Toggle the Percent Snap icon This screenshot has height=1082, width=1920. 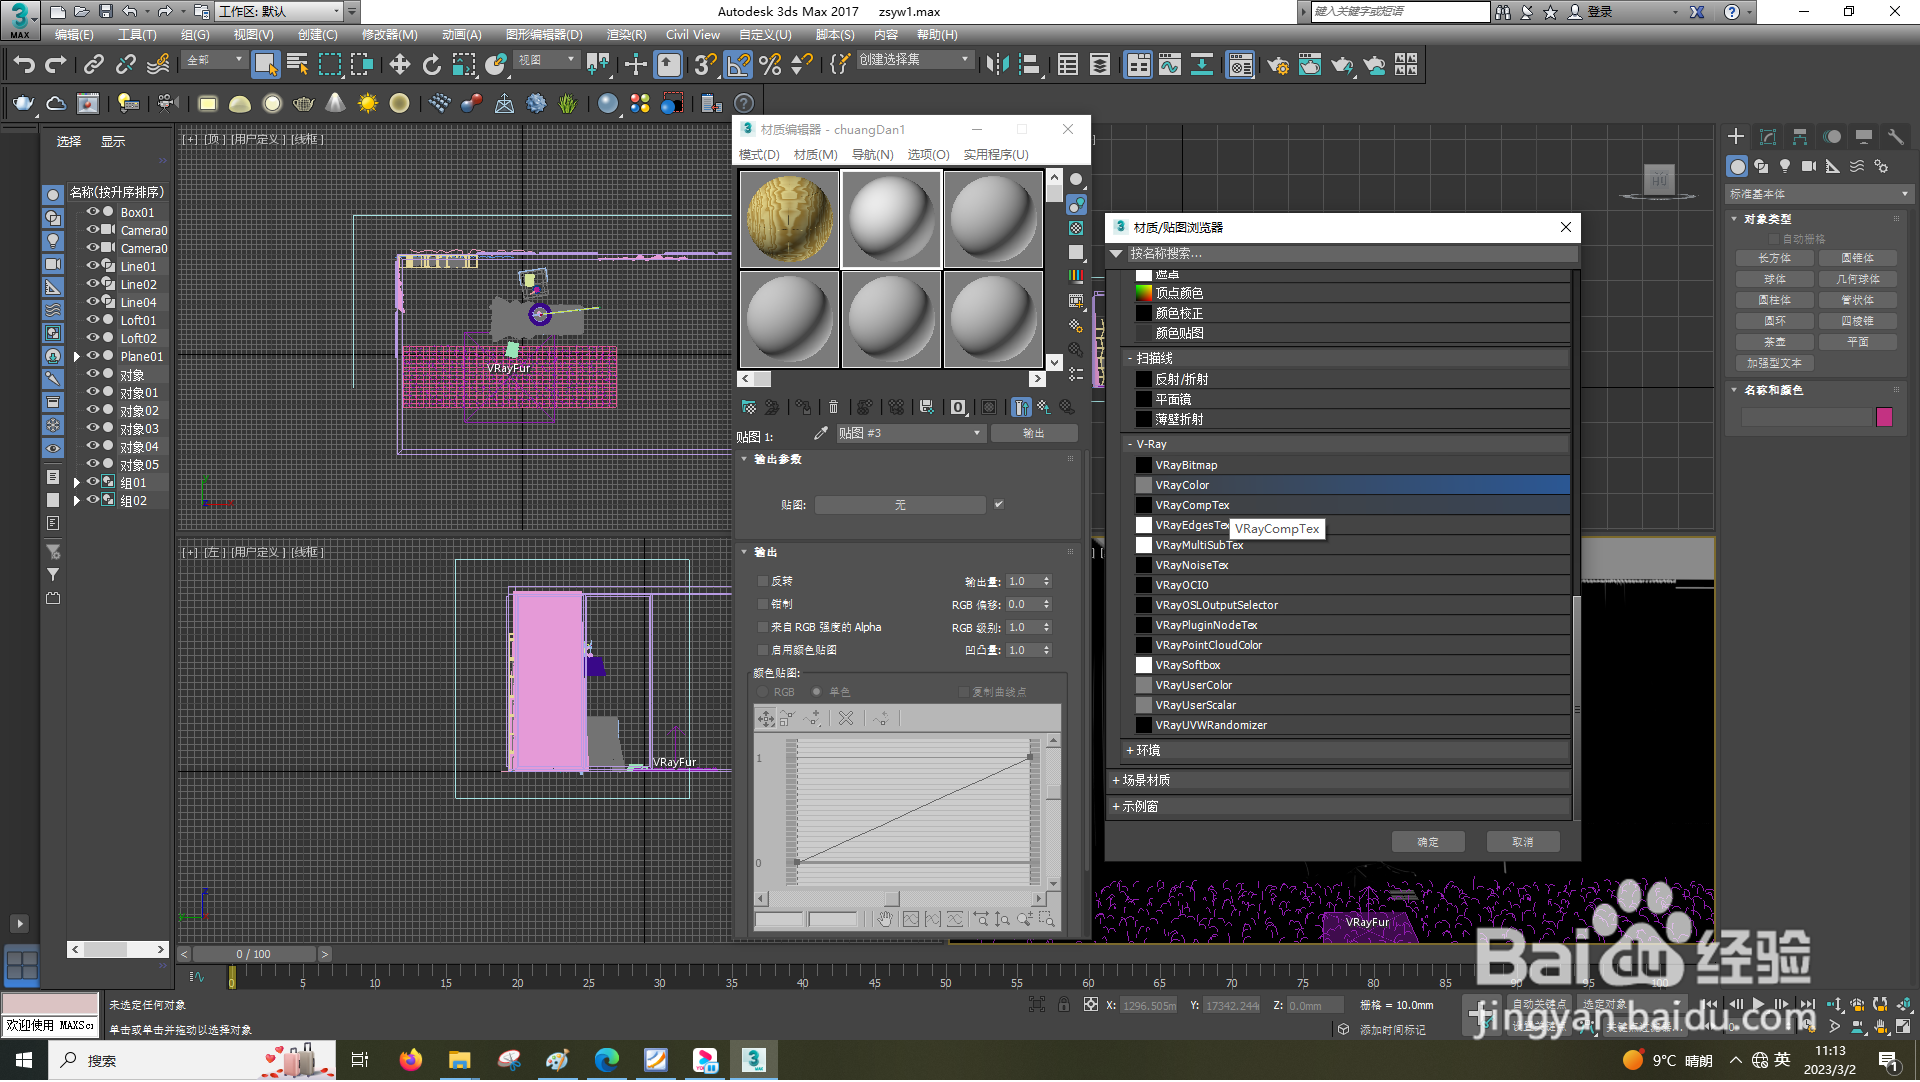click(770, 65)
